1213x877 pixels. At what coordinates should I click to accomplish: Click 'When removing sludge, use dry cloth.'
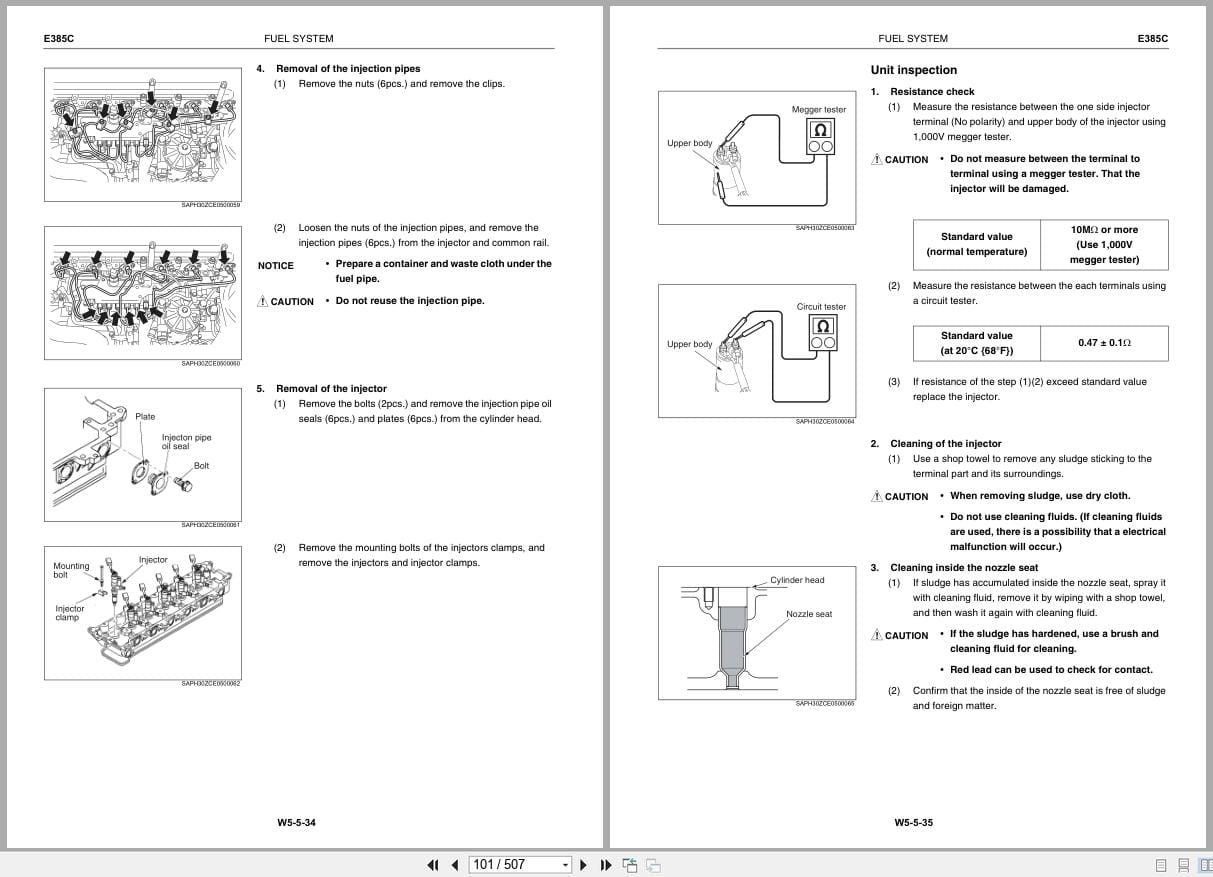(x=1040, y=496)
